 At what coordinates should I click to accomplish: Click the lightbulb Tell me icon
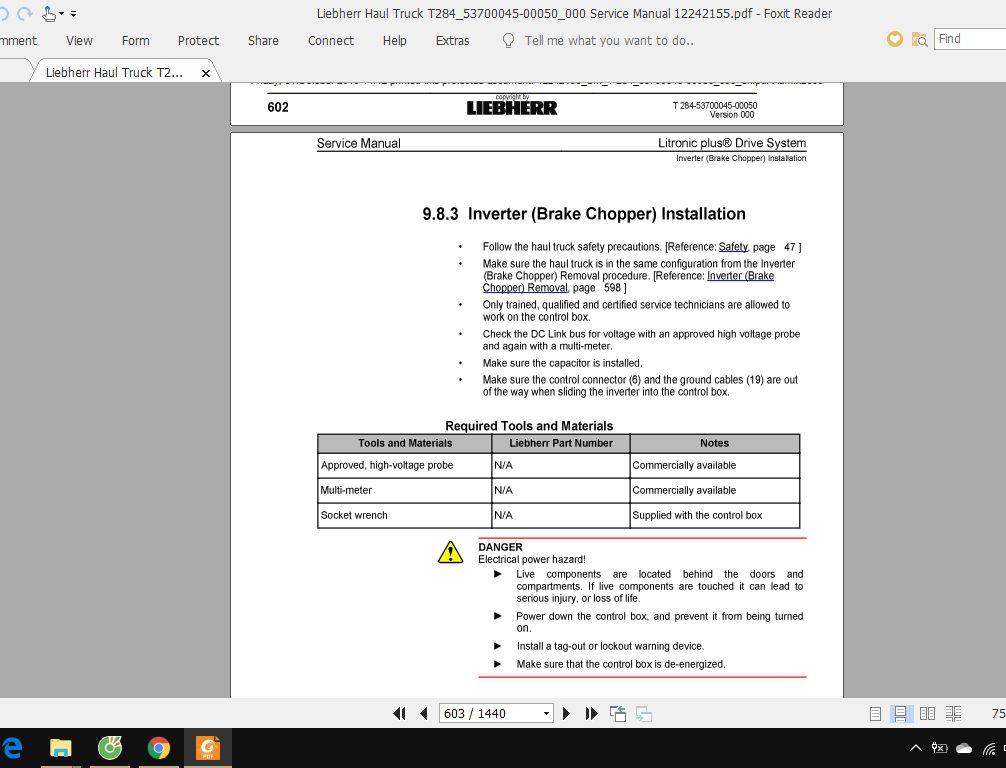coord(508,40)
